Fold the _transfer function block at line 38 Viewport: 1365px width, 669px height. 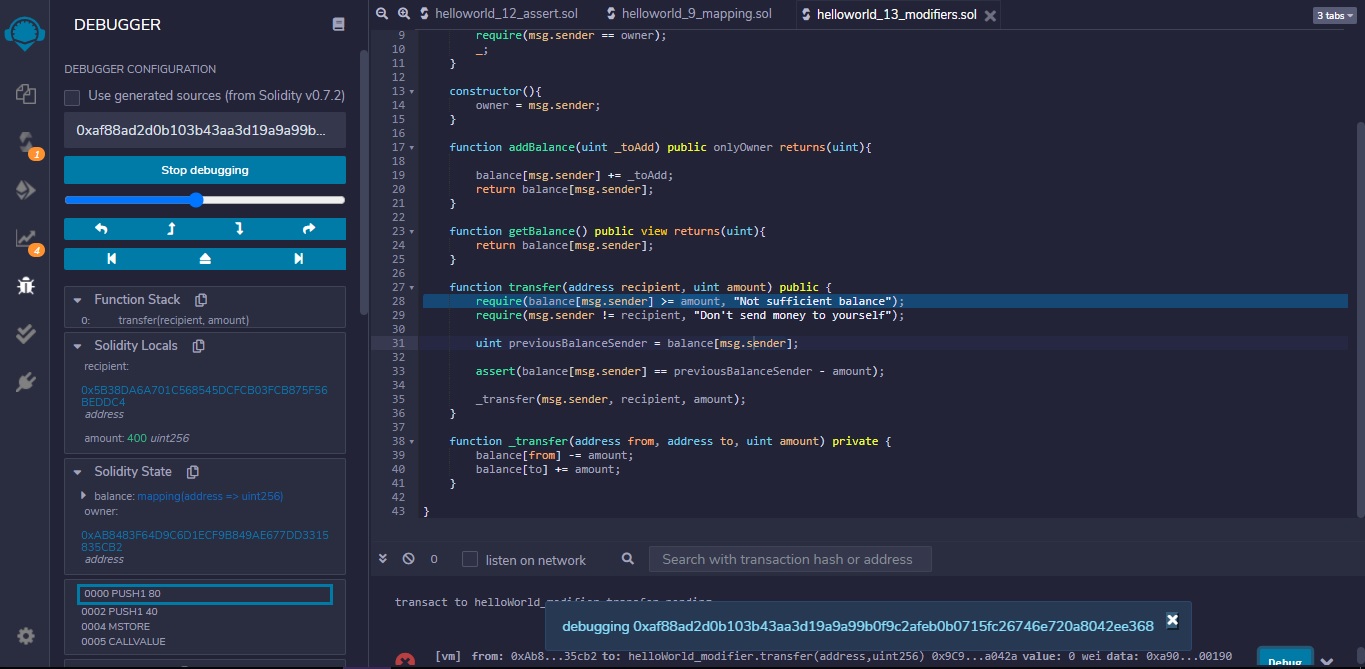412,441
